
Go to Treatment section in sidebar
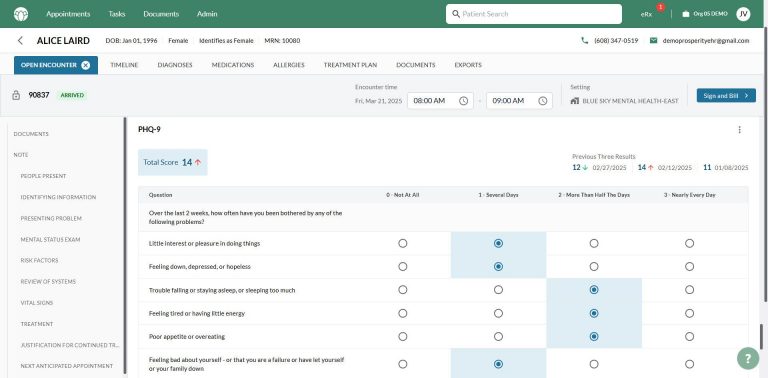click(x=37, y=324)
